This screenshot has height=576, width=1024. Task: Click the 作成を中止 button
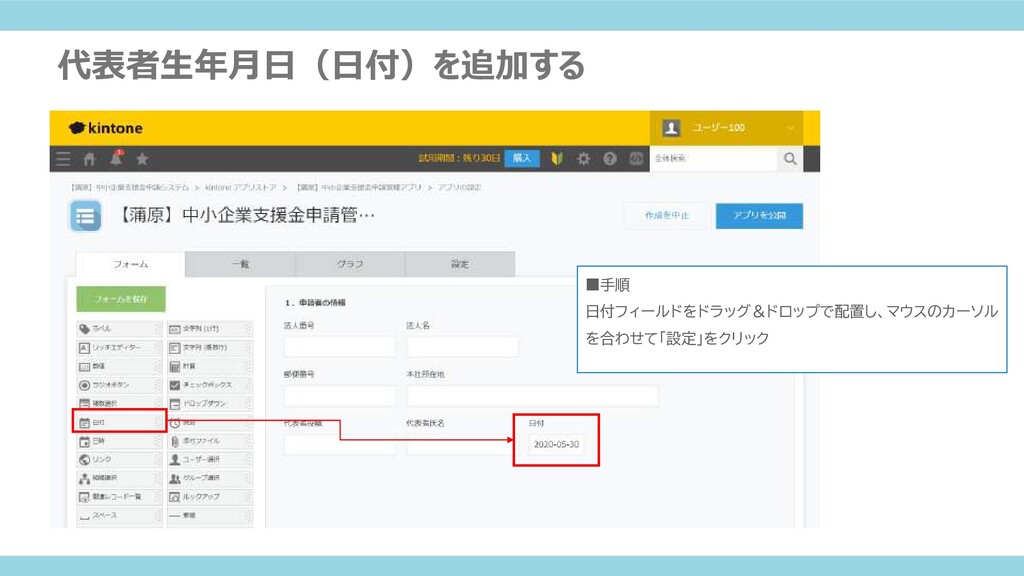(x=667, y=216)
